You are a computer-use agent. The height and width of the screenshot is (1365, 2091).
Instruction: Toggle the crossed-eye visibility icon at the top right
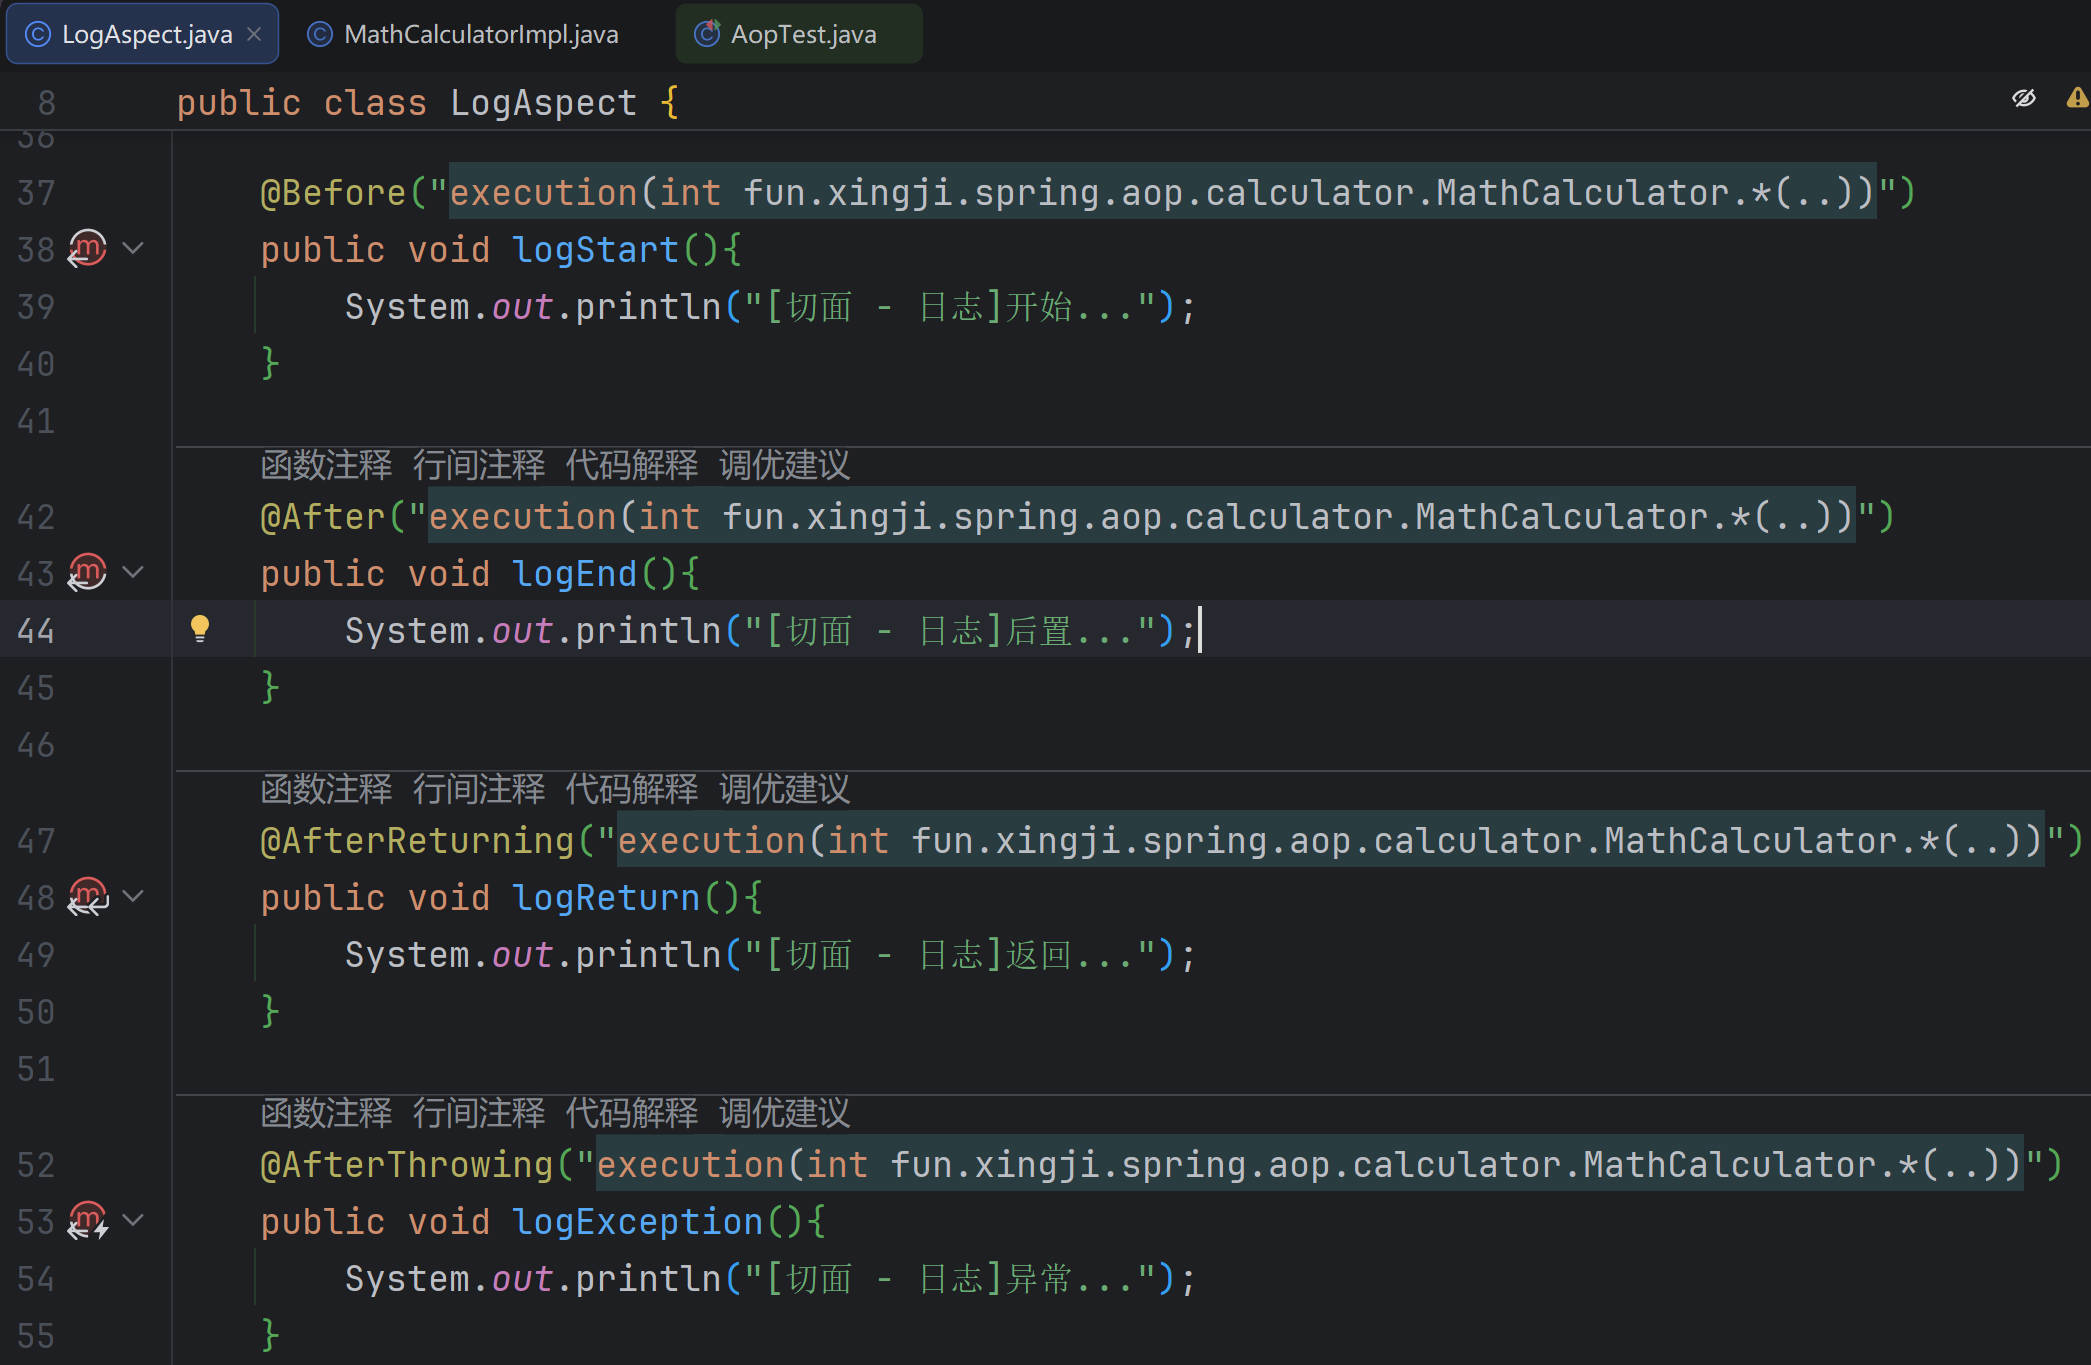[2024, 98]
